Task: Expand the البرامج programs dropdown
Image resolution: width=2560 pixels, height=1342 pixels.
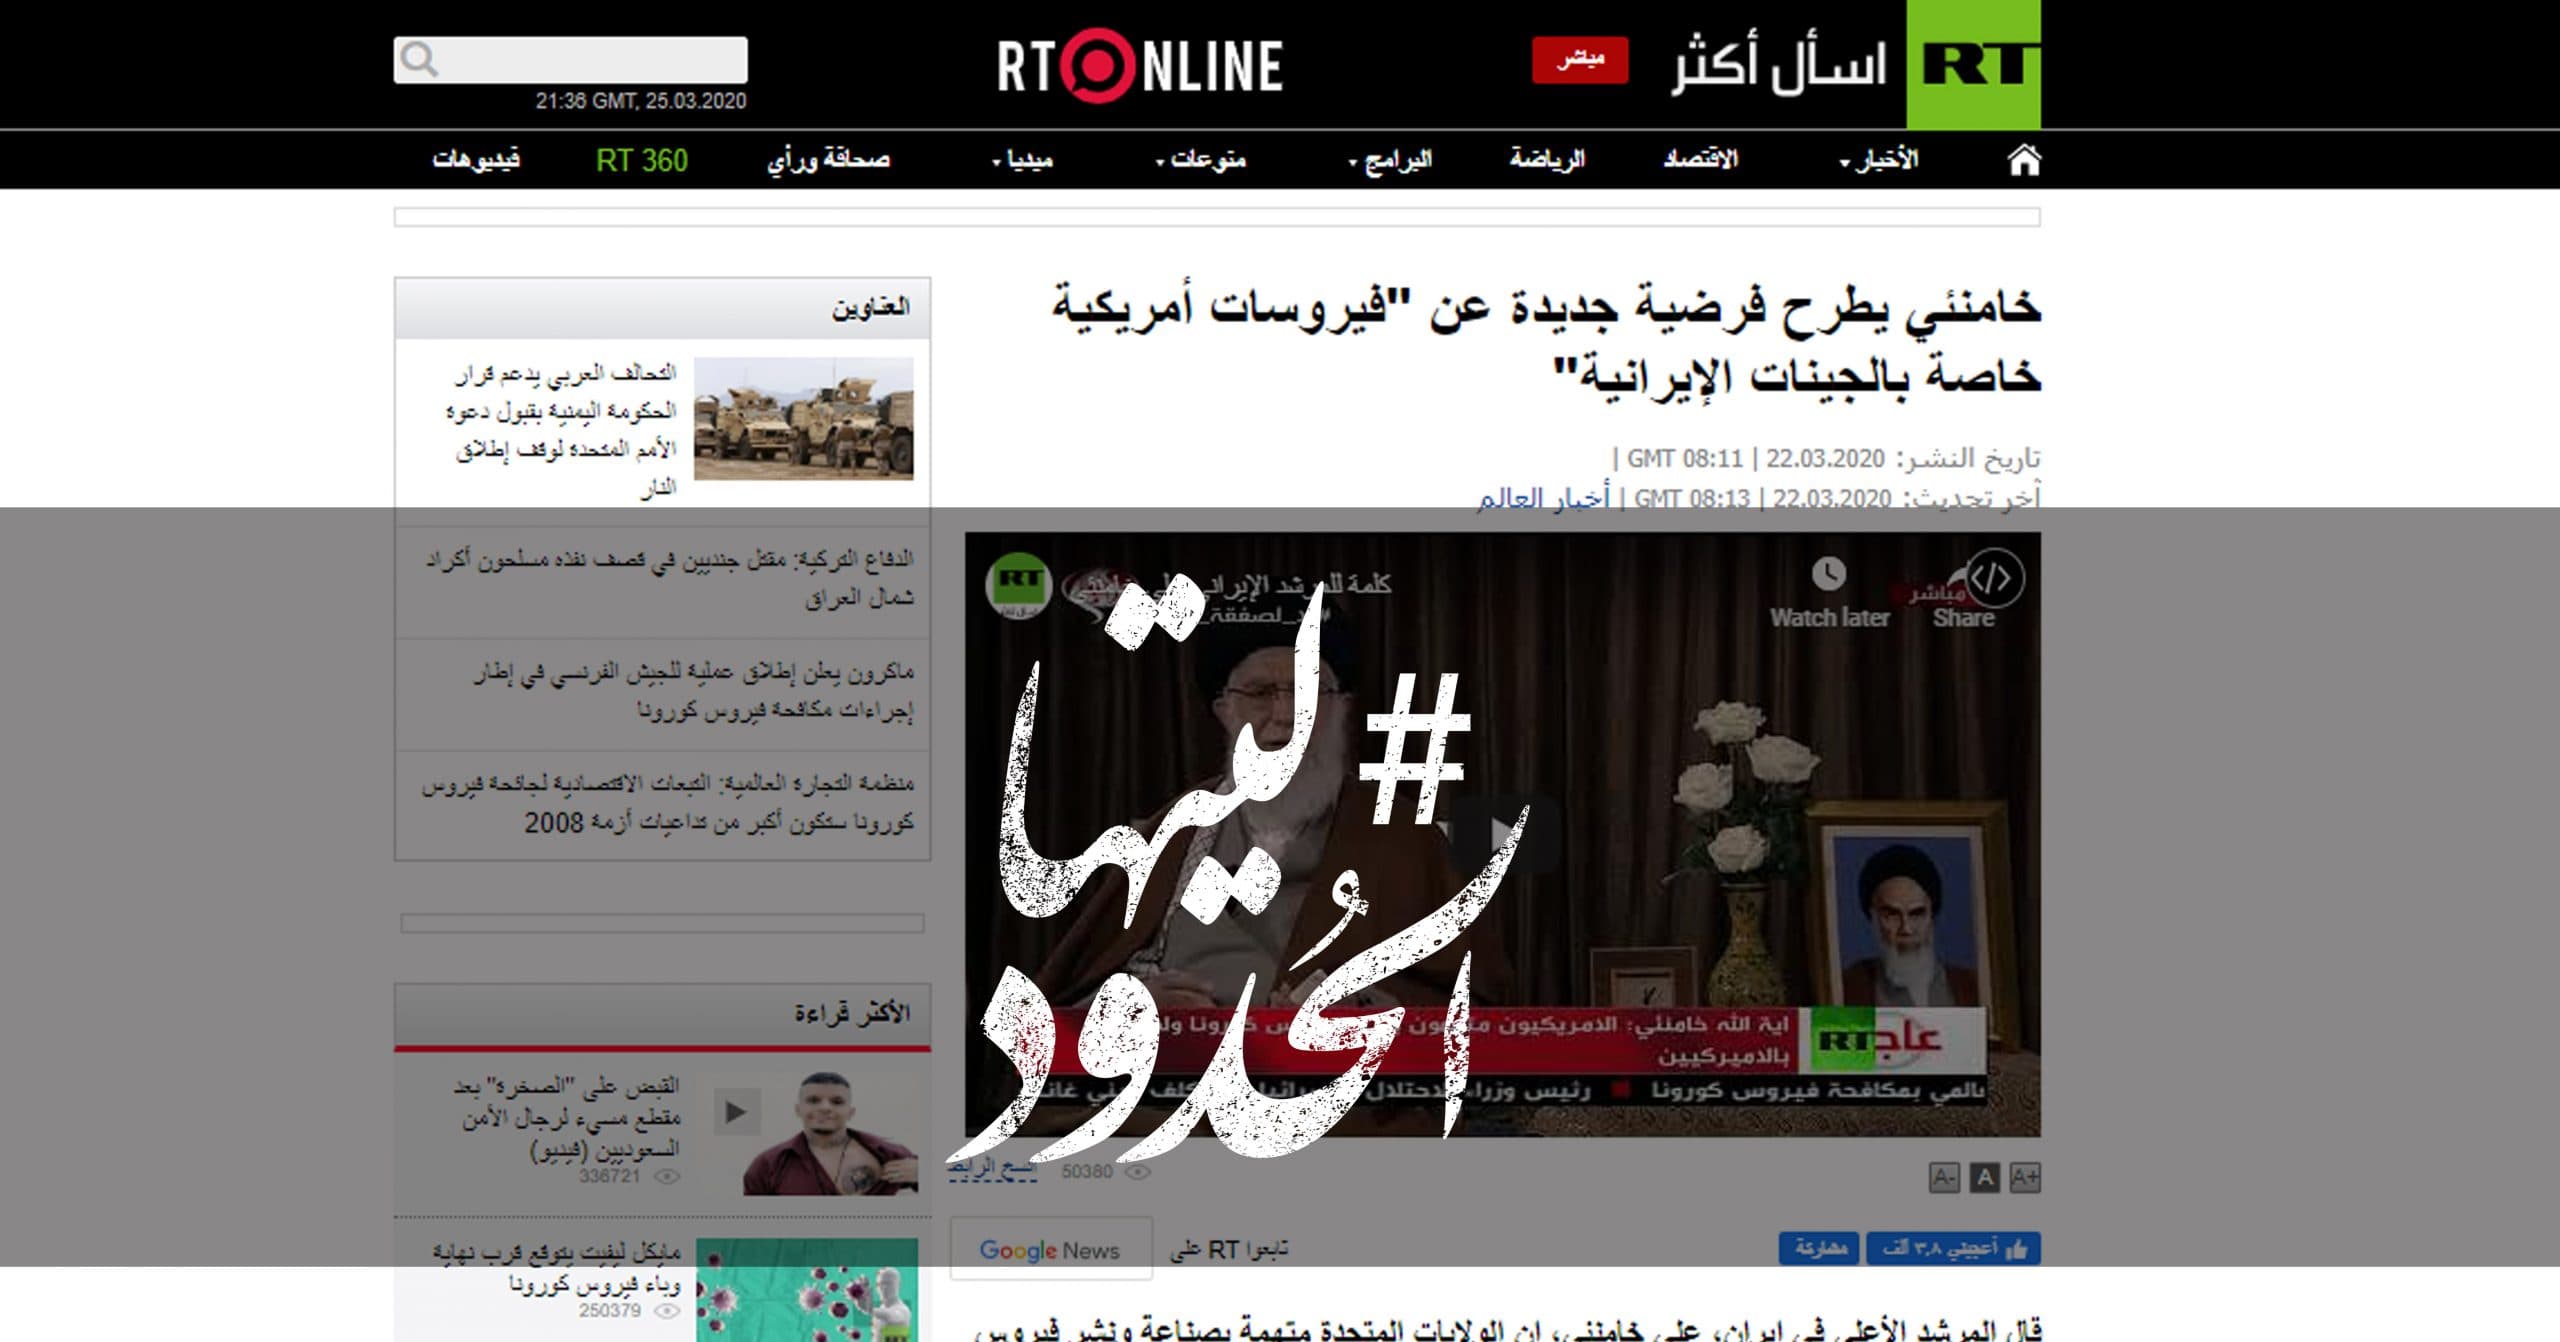Action: point(1391,160)
